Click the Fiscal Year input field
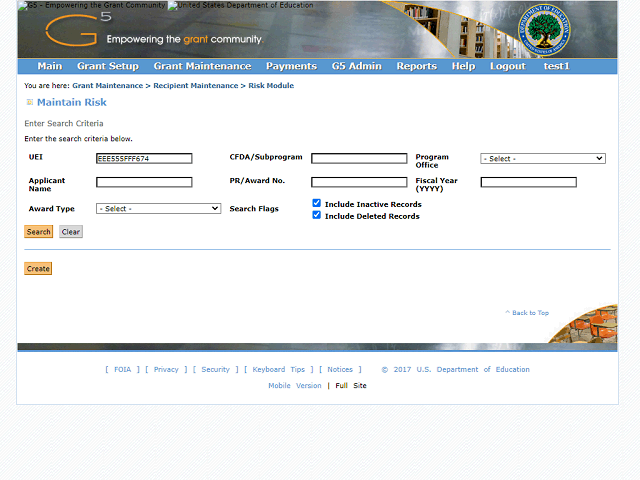This screenshot has height=480, width=640. pyautogui.click(x=529, y=182)
